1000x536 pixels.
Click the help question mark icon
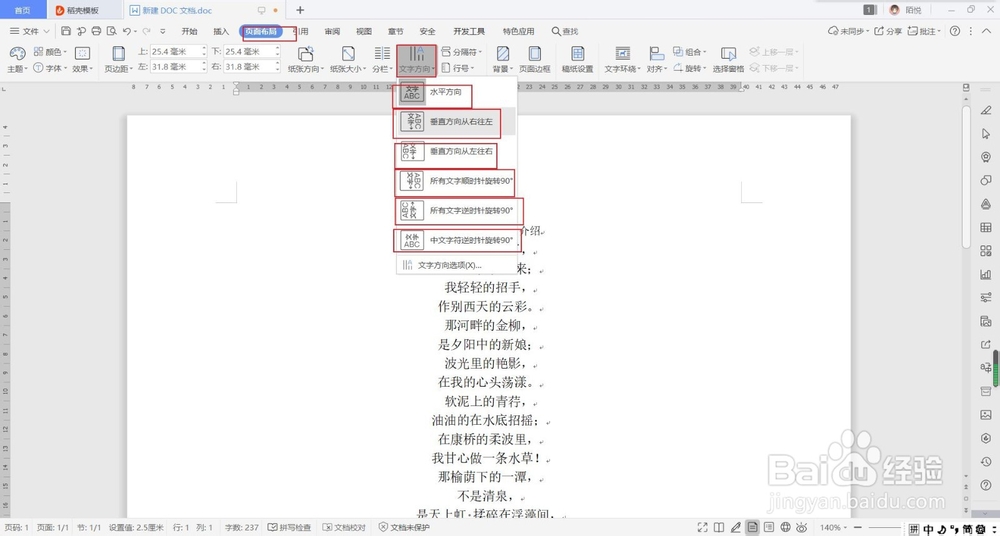coord(955,31)
